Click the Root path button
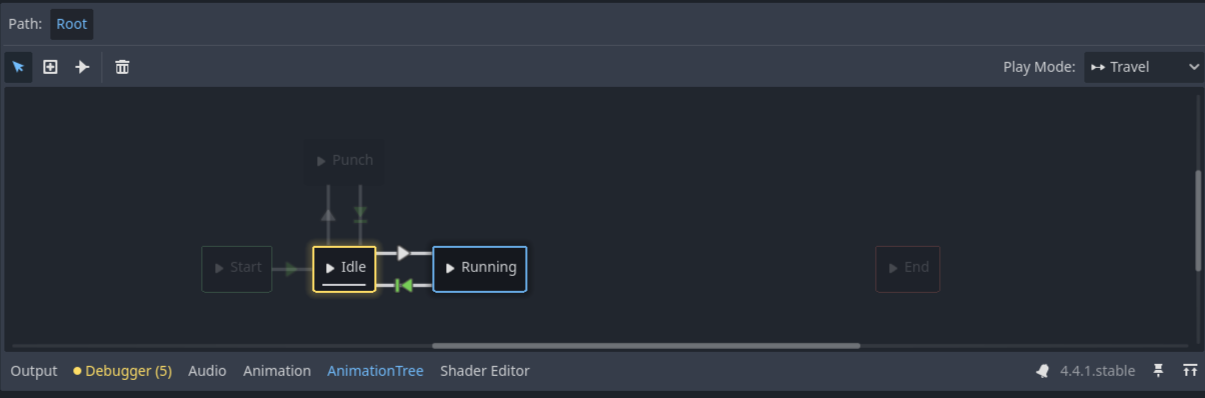The height and width of the screenshot is (398, 1205). (72, 24)
